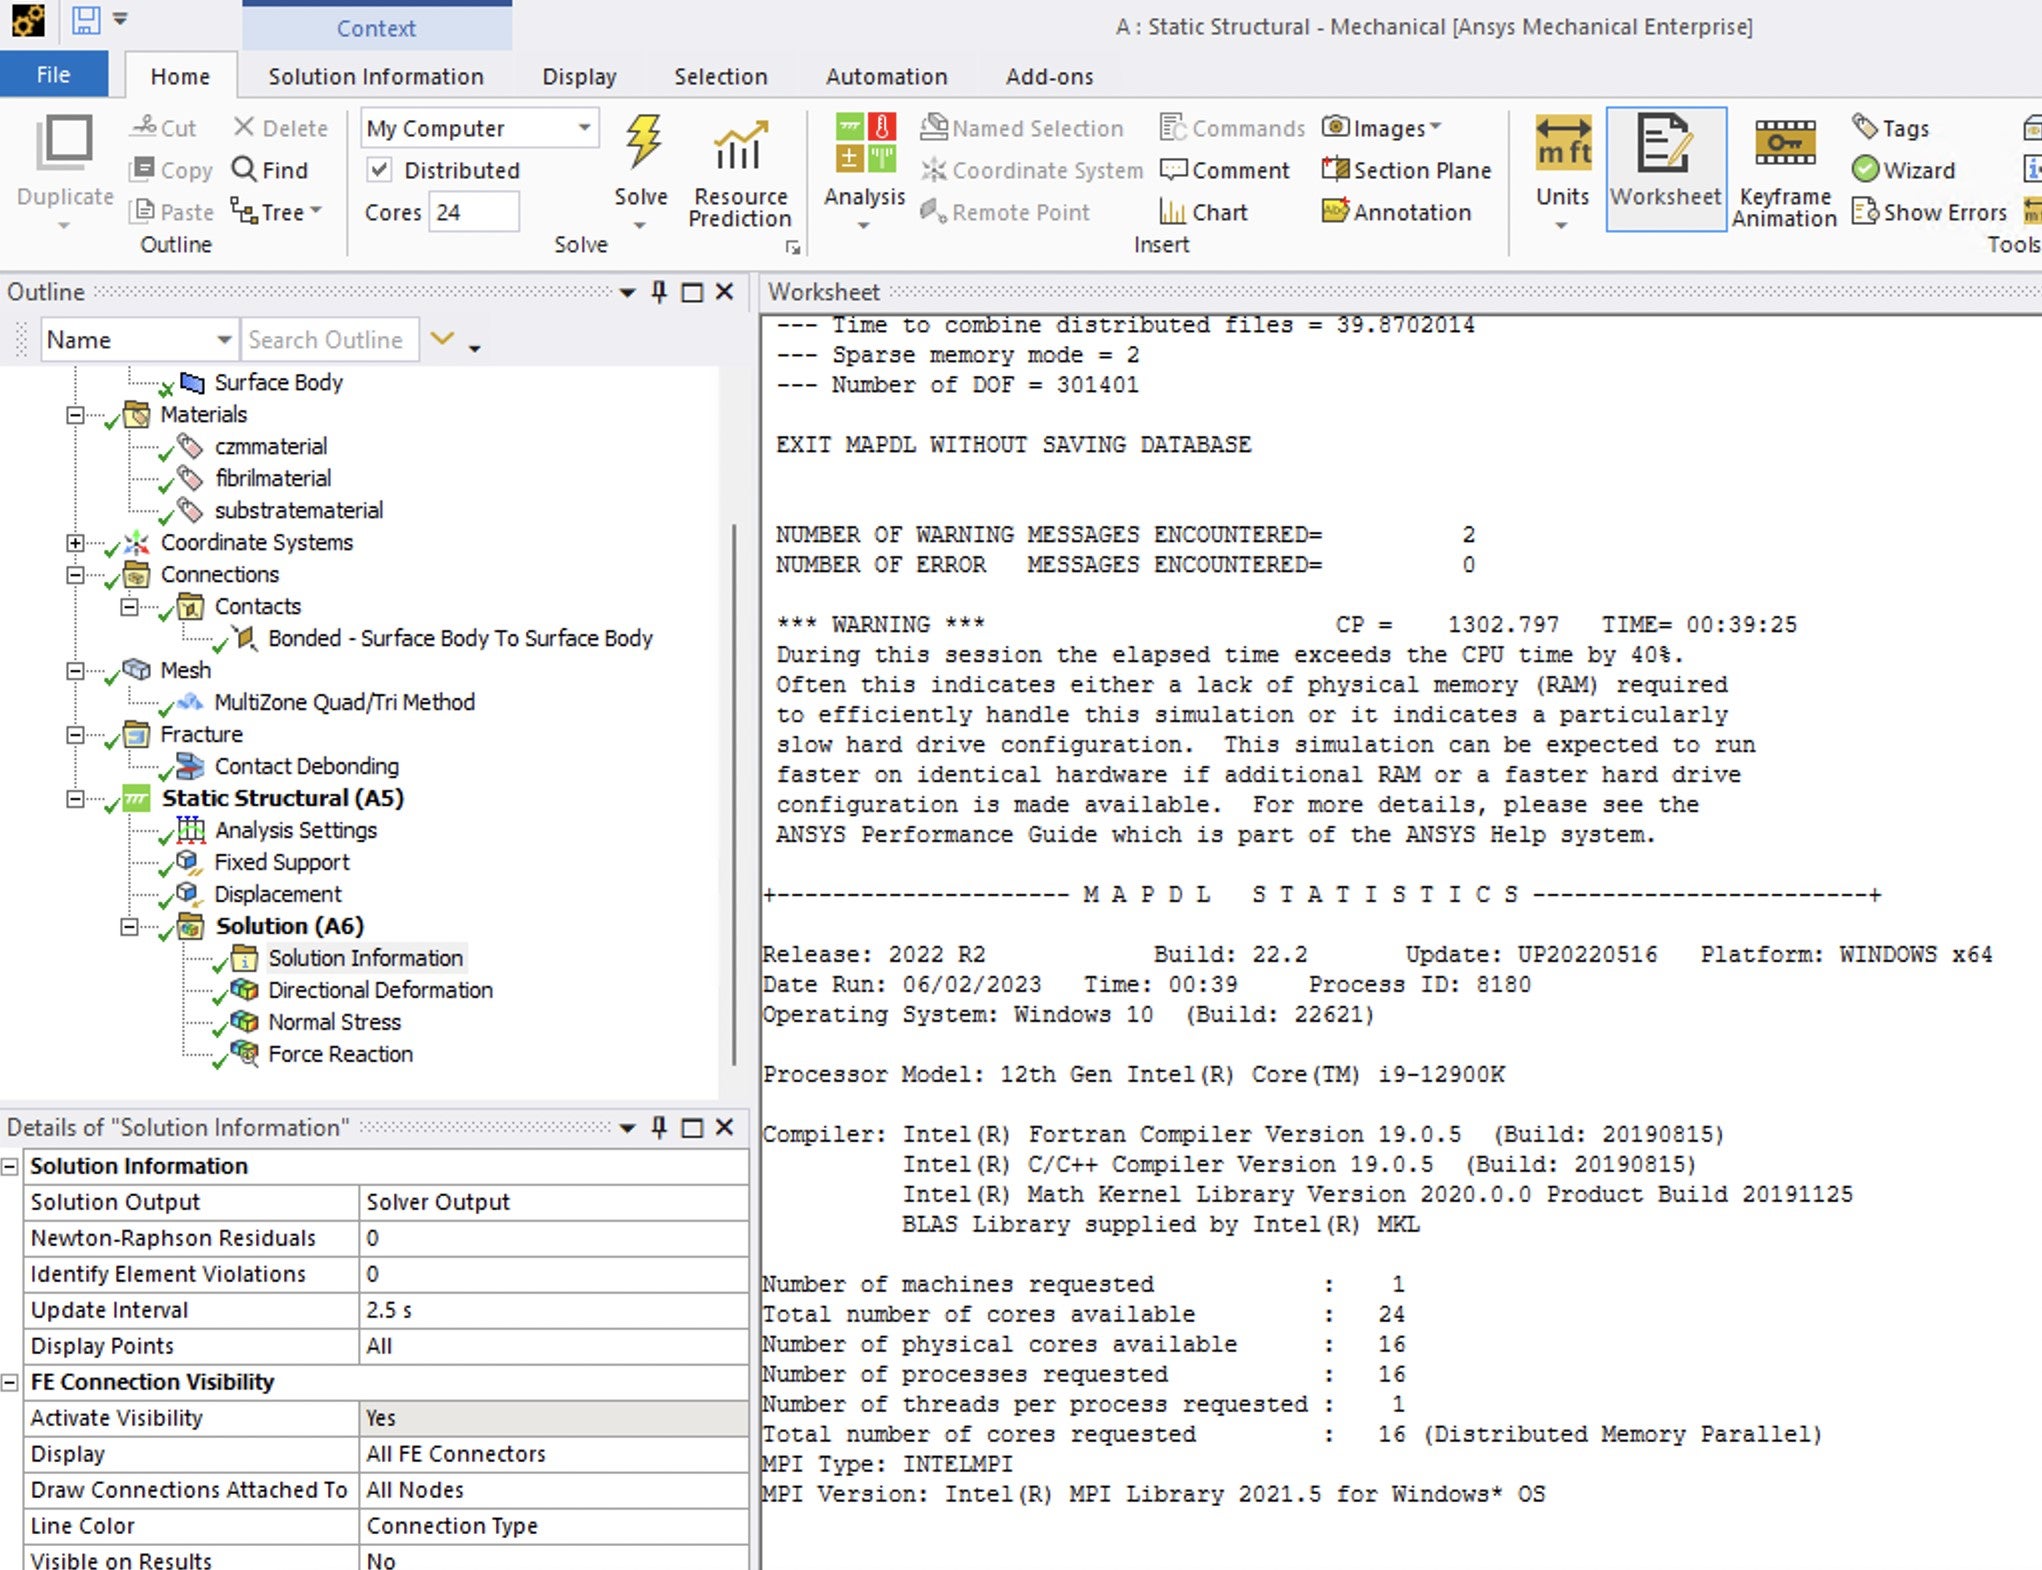Collapse FE Connection Visibility group
The height and width of the screenshot is (1570, 2042).
pyautogui.click(x=10, y=1382)
